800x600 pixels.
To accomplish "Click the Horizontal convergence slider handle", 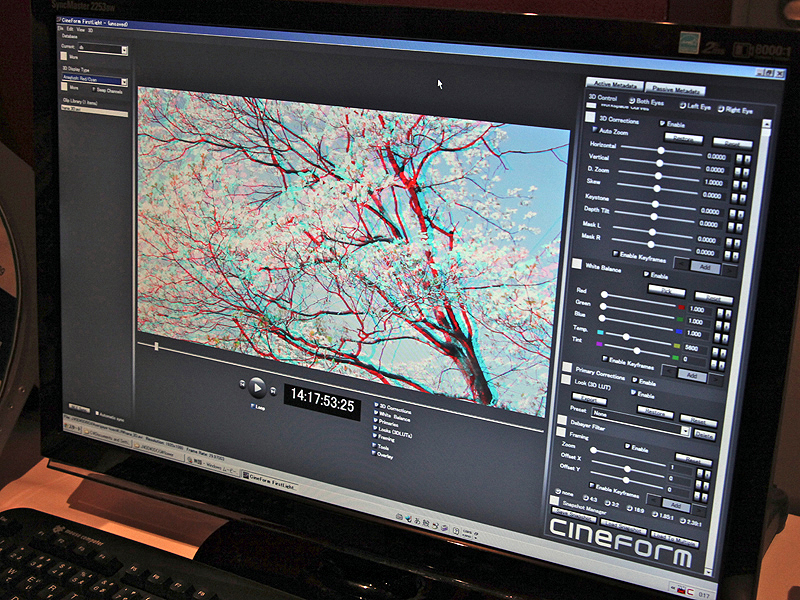I will click(x=661, y=151).
